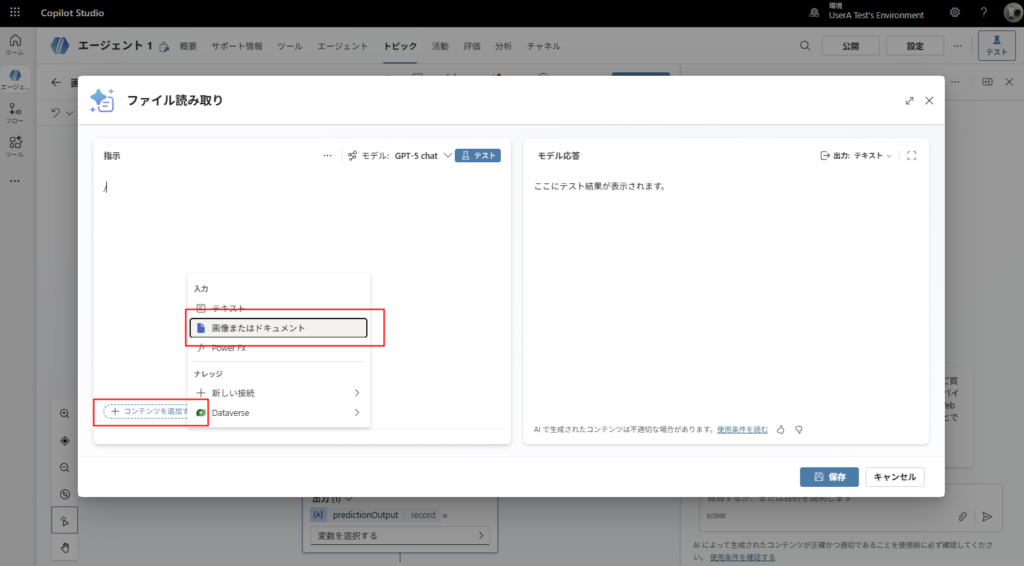This screenshot has height=566, width=1024.
Task: Click キャンセル button
Action: [895, 477]
